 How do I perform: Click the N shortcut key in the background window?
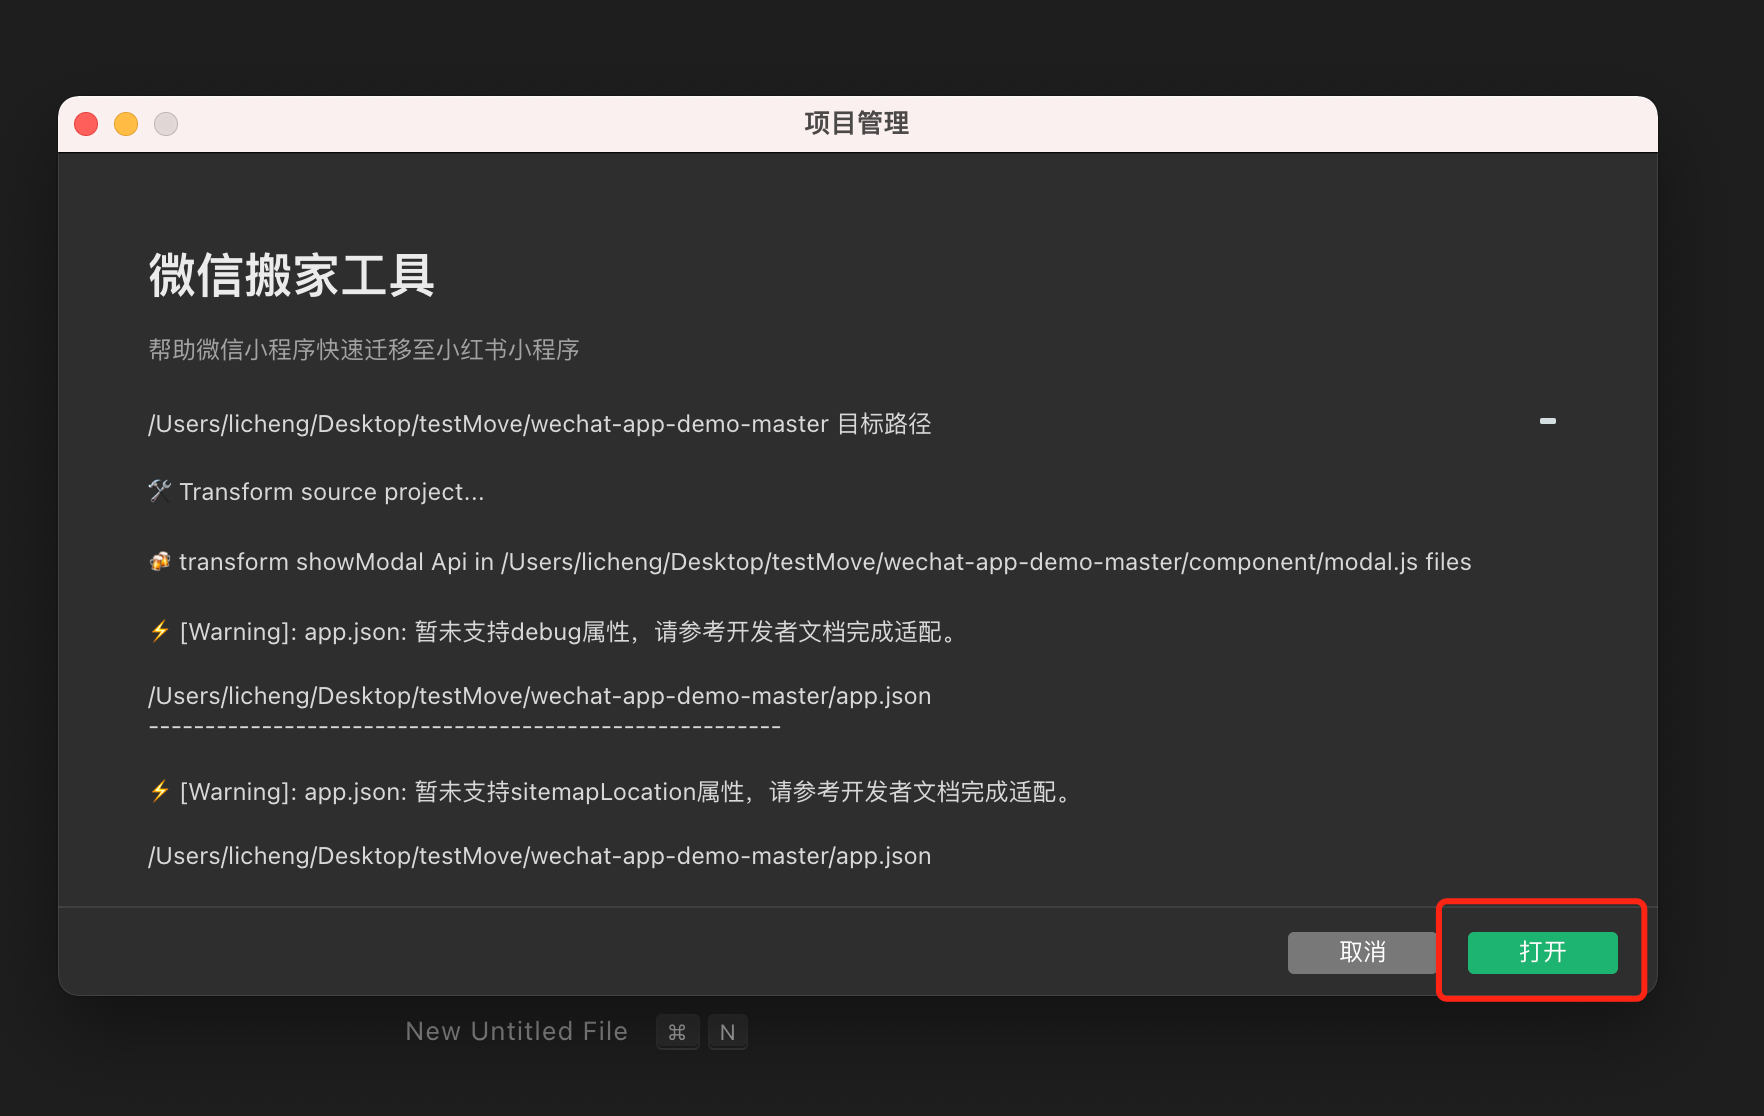[728, 1032]
